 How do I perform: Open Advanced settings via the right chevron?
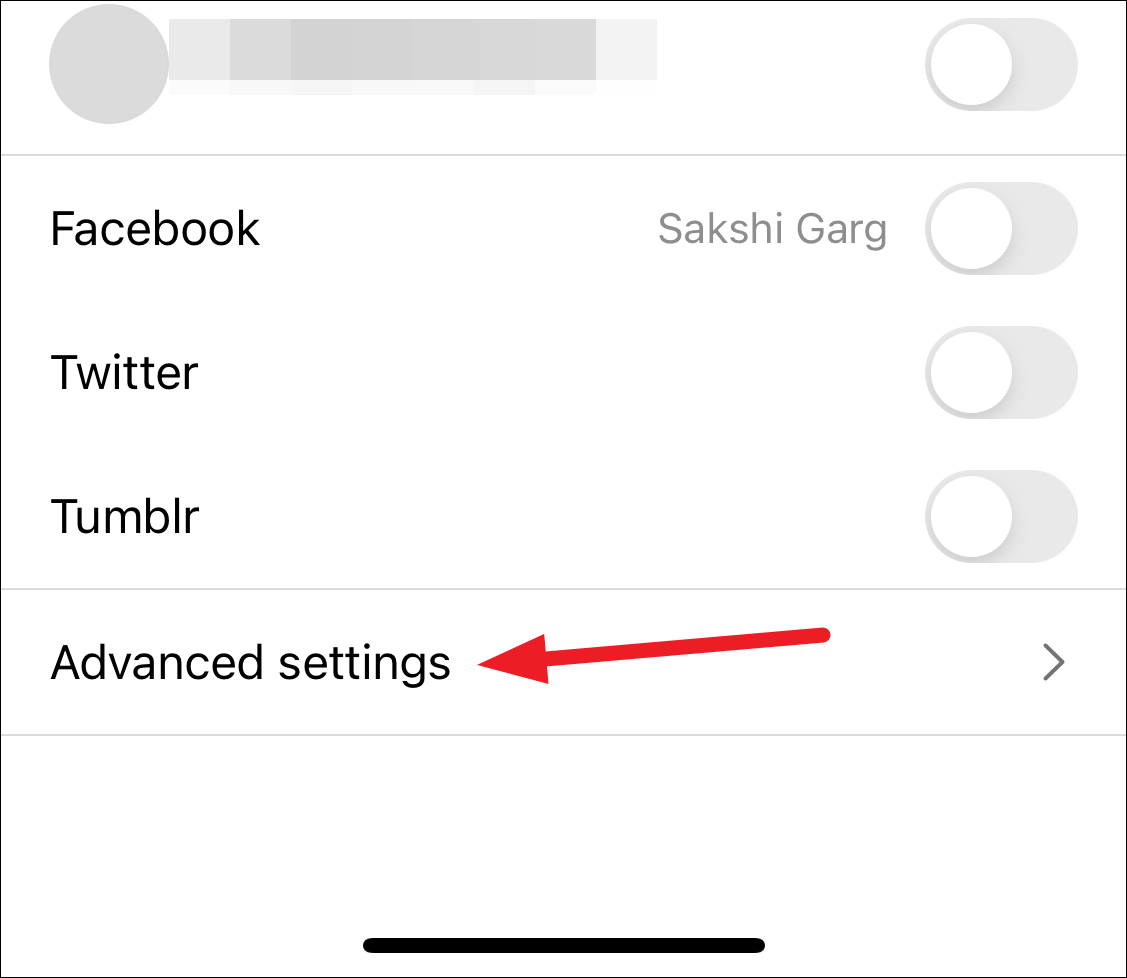coord(1053,662)
